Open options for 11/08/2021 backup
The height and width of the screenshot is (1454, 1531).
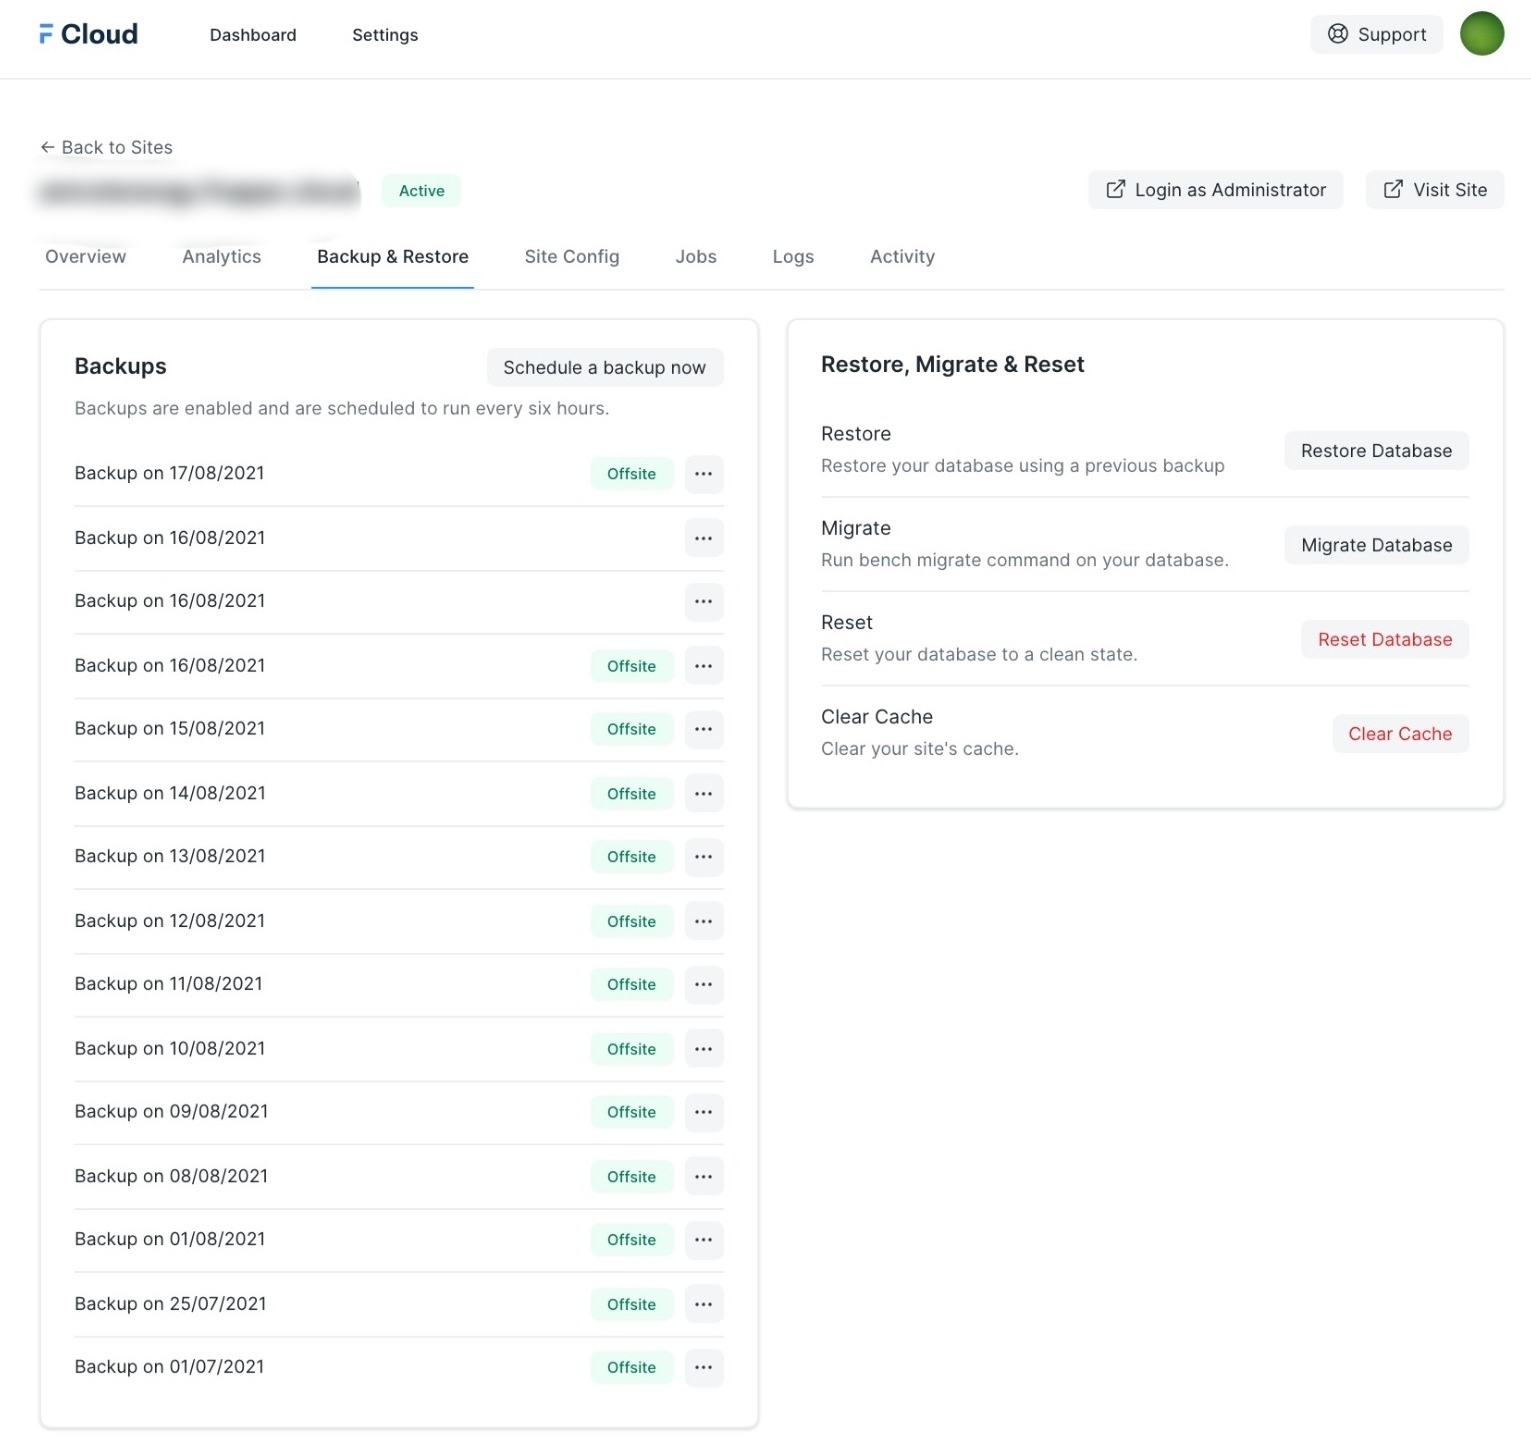click(x=703, y=985)
